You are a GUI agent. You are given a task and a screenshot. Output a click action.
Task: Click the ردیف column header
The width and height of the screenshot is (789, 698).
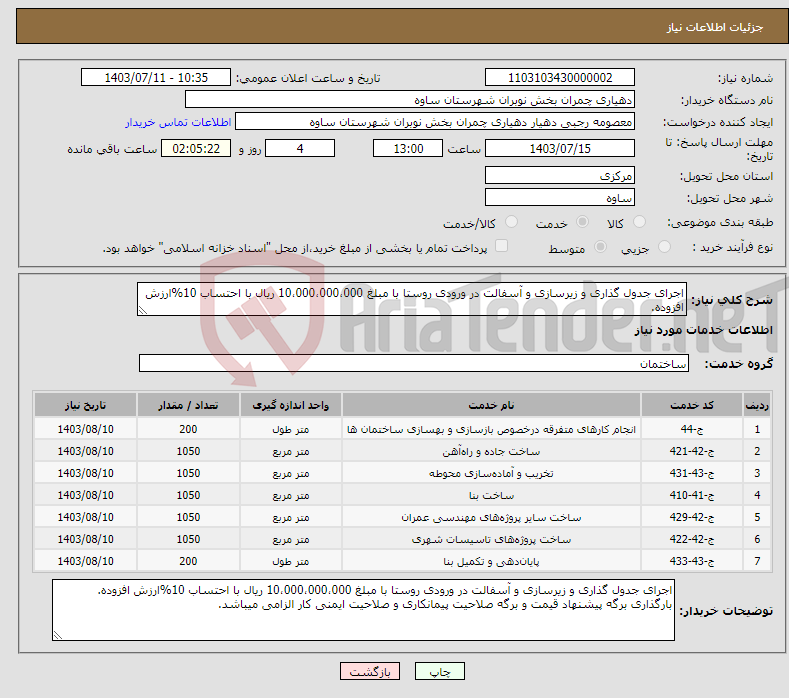(757, 405)
